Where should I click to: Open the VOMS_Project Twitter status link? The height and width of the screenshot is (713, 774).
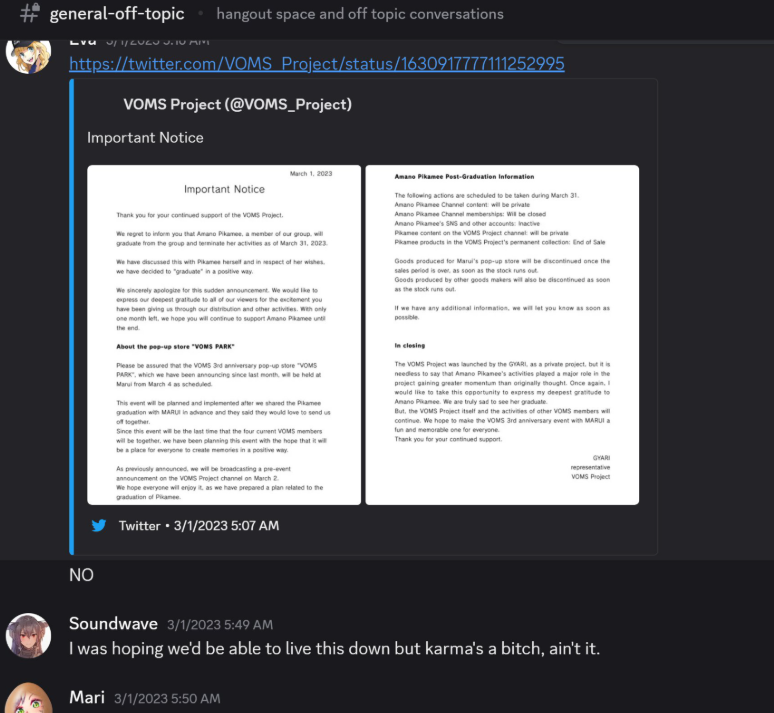316,64
